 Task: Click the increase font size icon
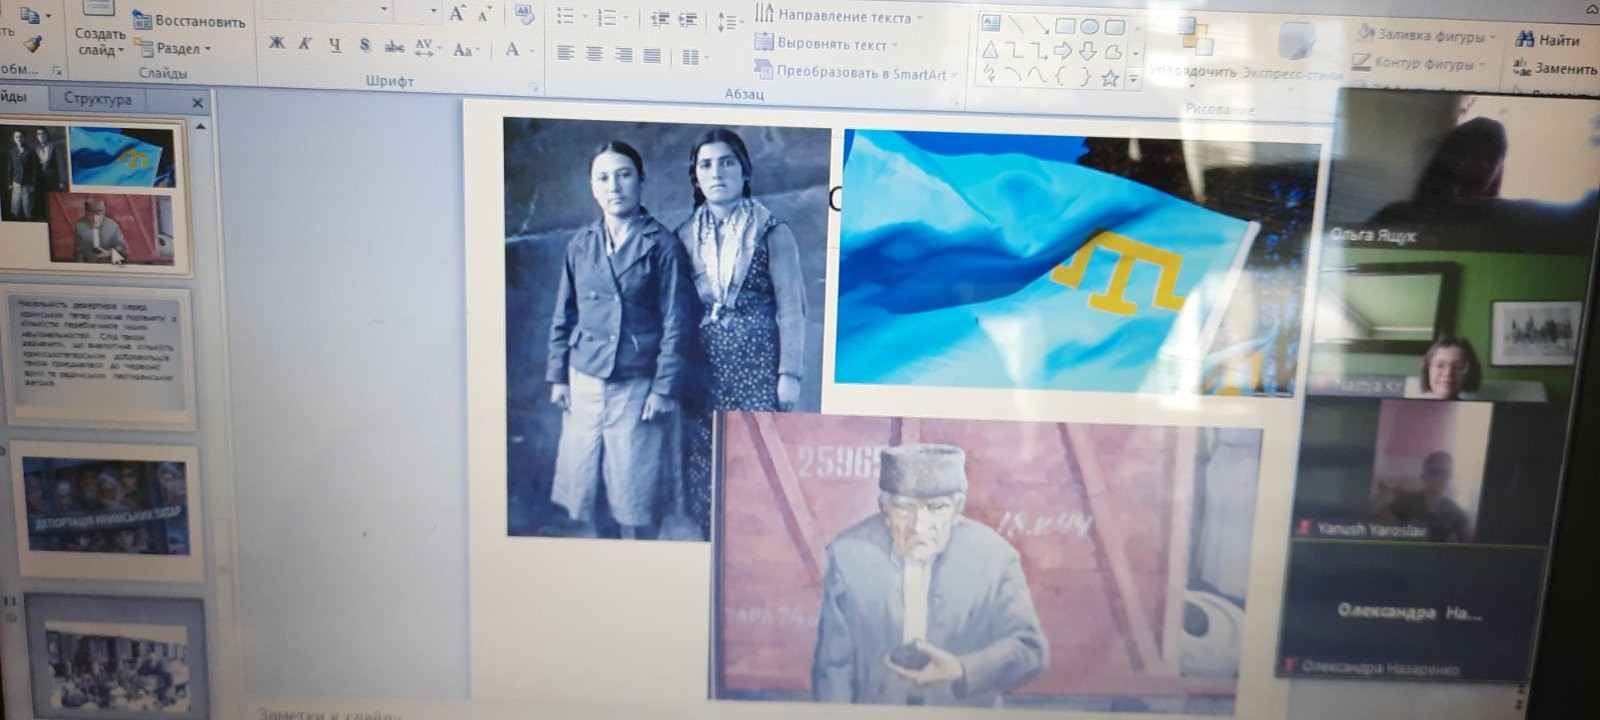coord(457,14)
